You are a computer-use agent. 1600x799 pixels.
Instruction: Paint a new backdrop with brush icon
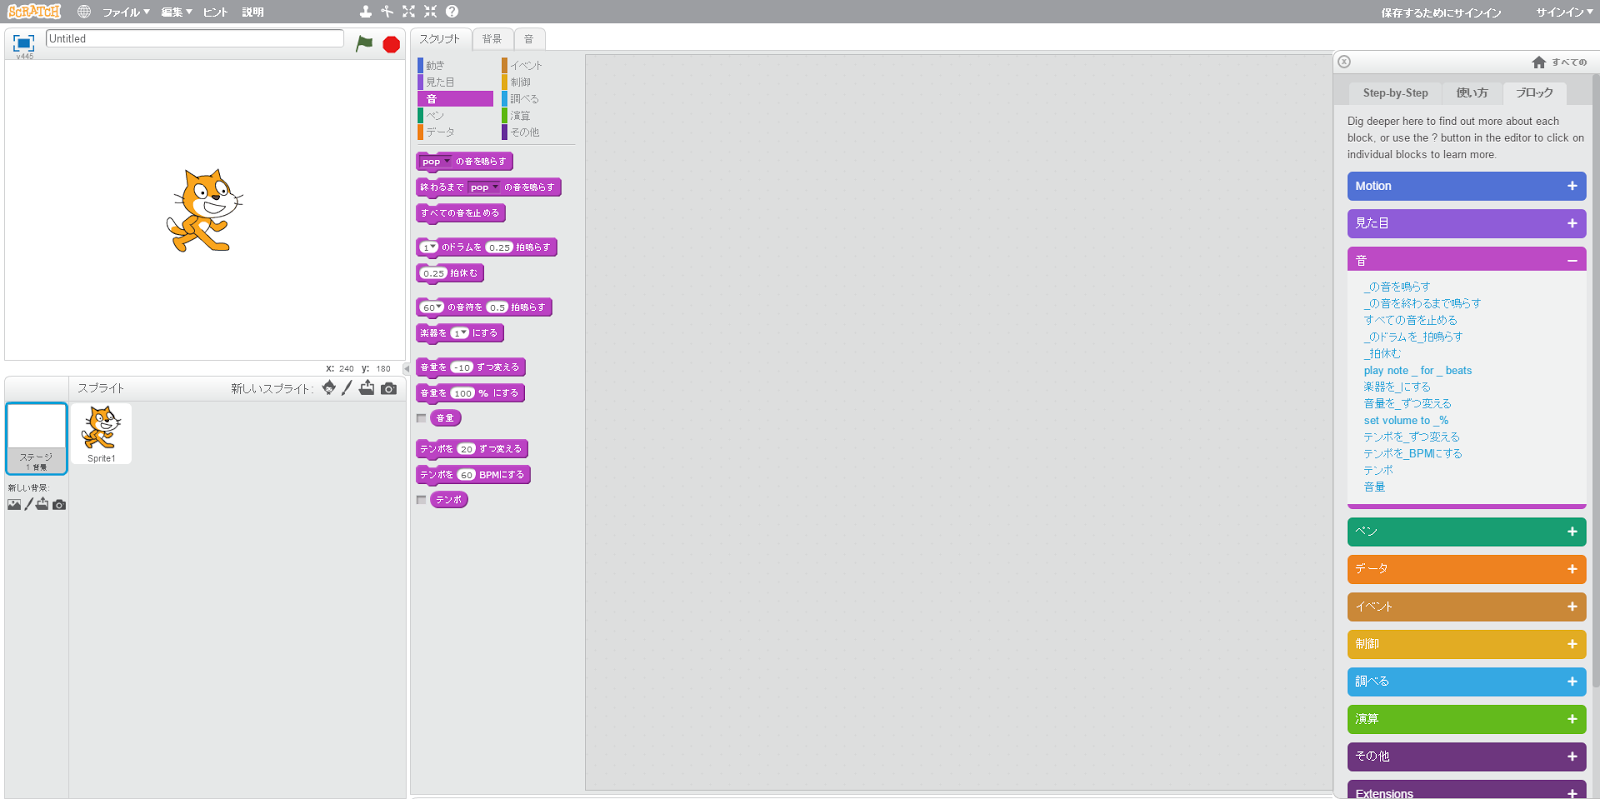tap(28, 505)
